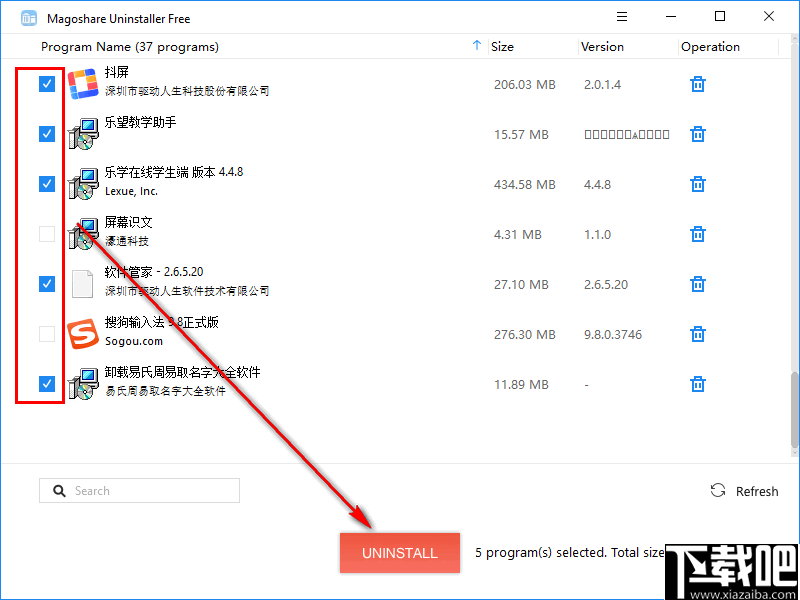Click the Refresh button
Screen dimensions: 800x600
pos(744,490)
